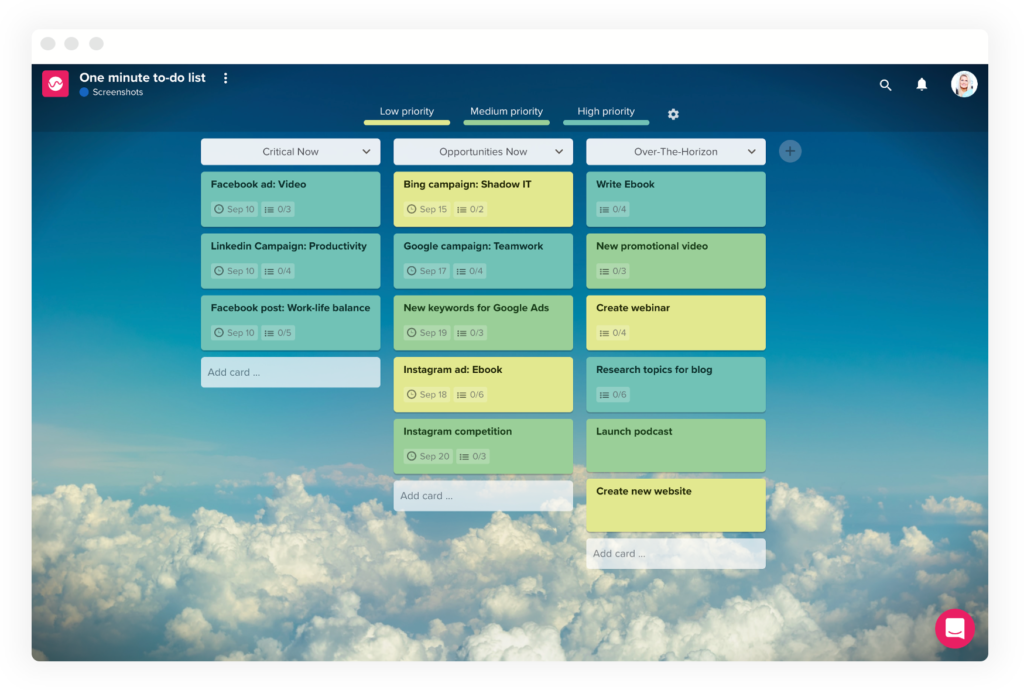Screen dimensions: 1024x690
Task: Add a new list with plus button
Action: (790, 151)
